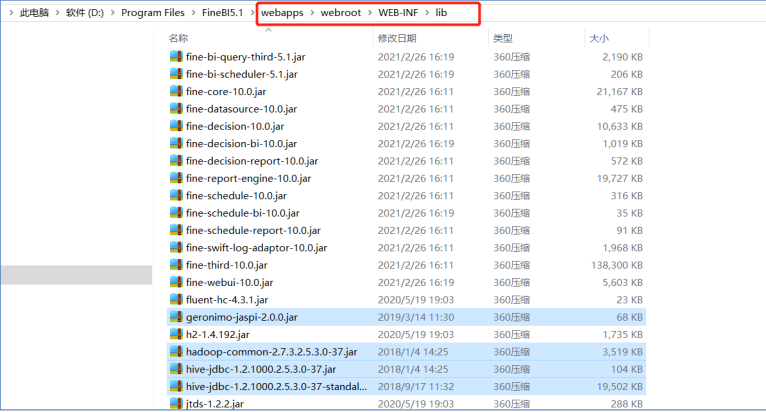Click the fine-datasource-10.0.jar archive icon
Image resolution: width=766 pixels, height=412 pixels.
point(176,108)
